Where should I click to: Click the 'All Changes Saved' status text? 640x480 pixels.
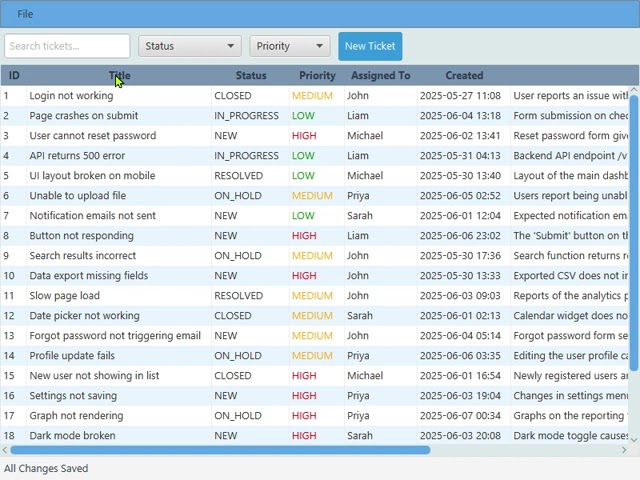[46, 469]
